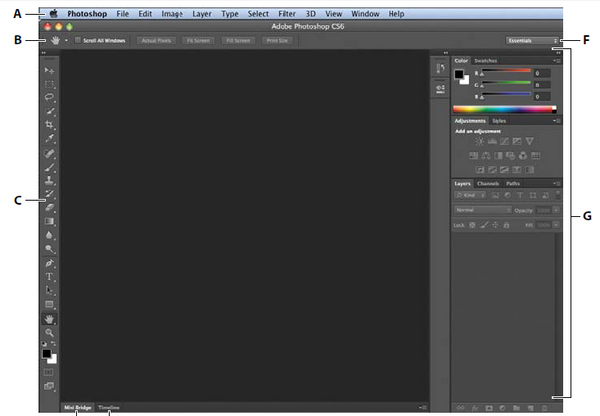Open the Filter menu
This screenshot has height=416, width=600.
[x=287, y=14]
